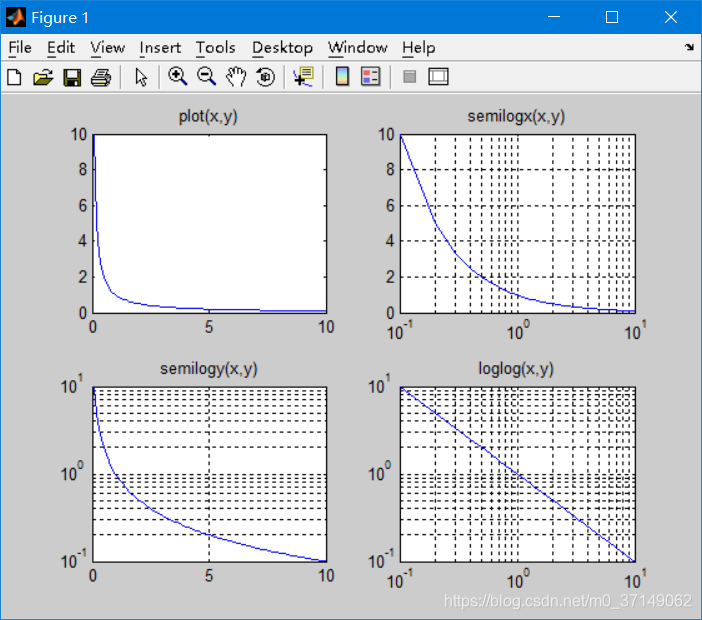702x620 pixels.
Task: Click inside the semilogx(x,y) axes
Action: 518,223
